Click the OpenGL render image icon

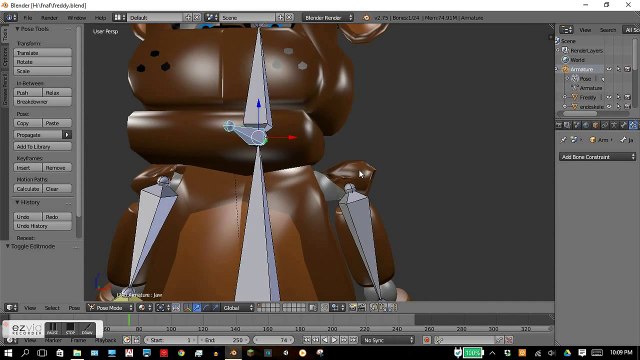click(352, 308)
